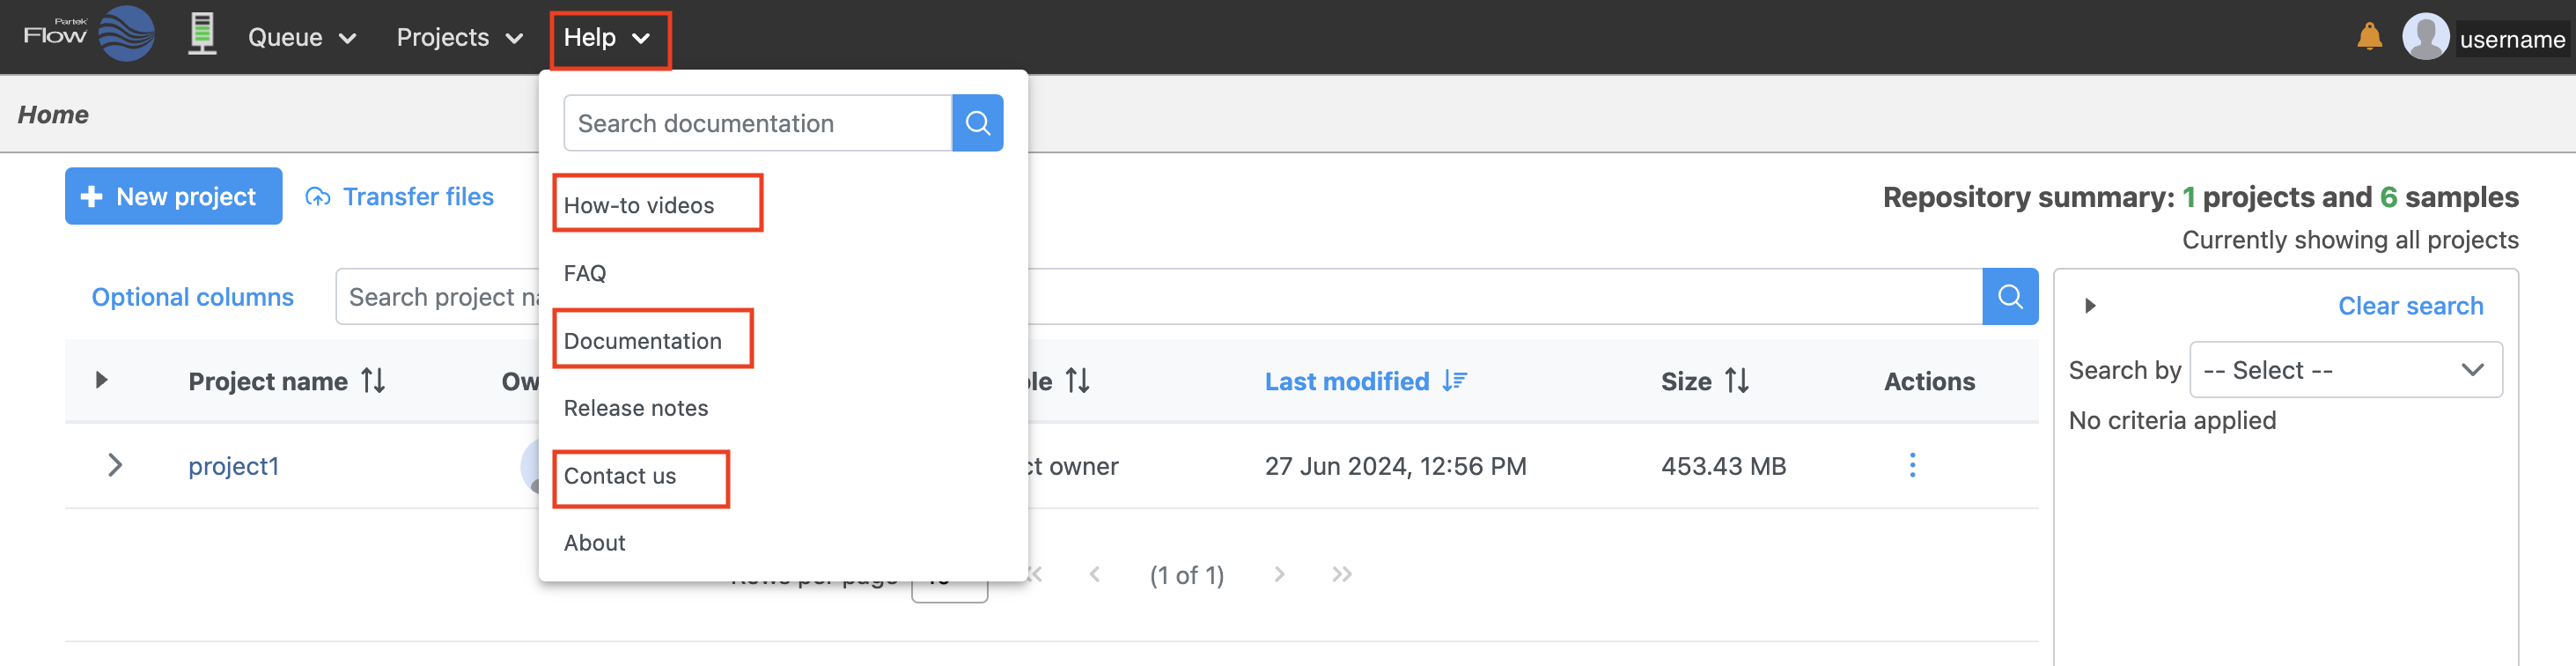Viewport: 2576px width, 666px height.
Task: Click the Clear search link
Action: point(2410,306)
